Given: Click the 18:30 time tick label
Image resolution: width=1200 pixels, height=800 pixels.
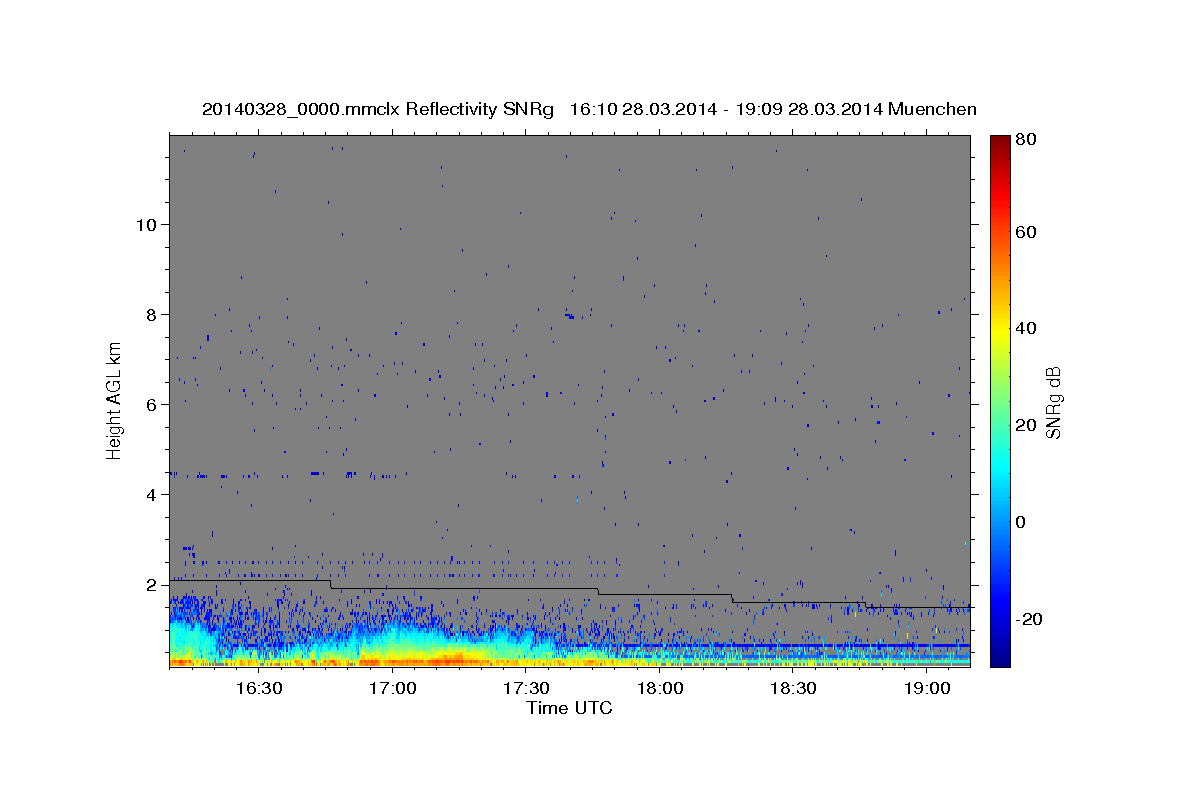Looking at the screenshot, I should point(794,689).
